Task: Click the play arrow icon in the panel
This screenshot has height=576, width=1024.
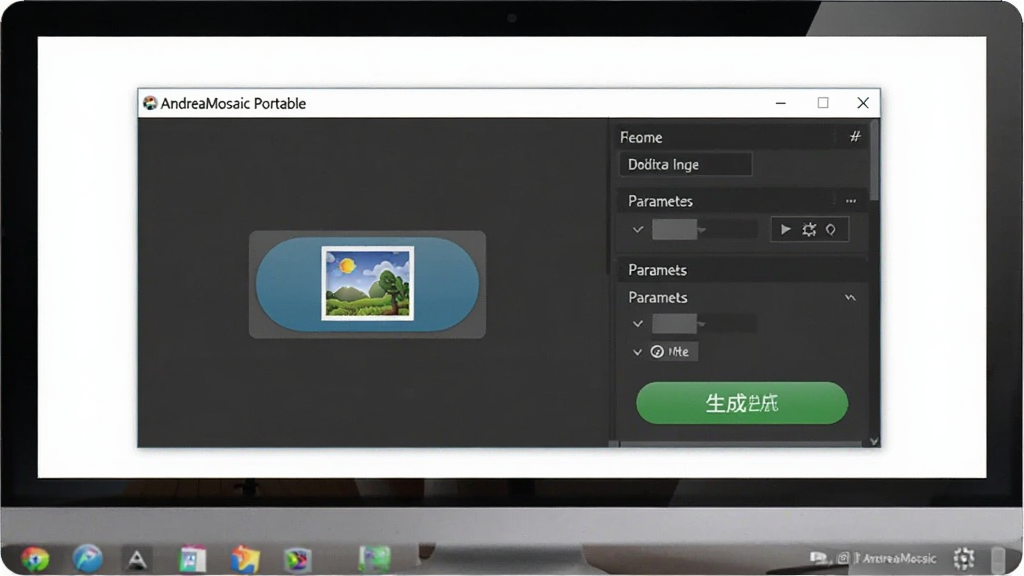Action: (786, 229)
